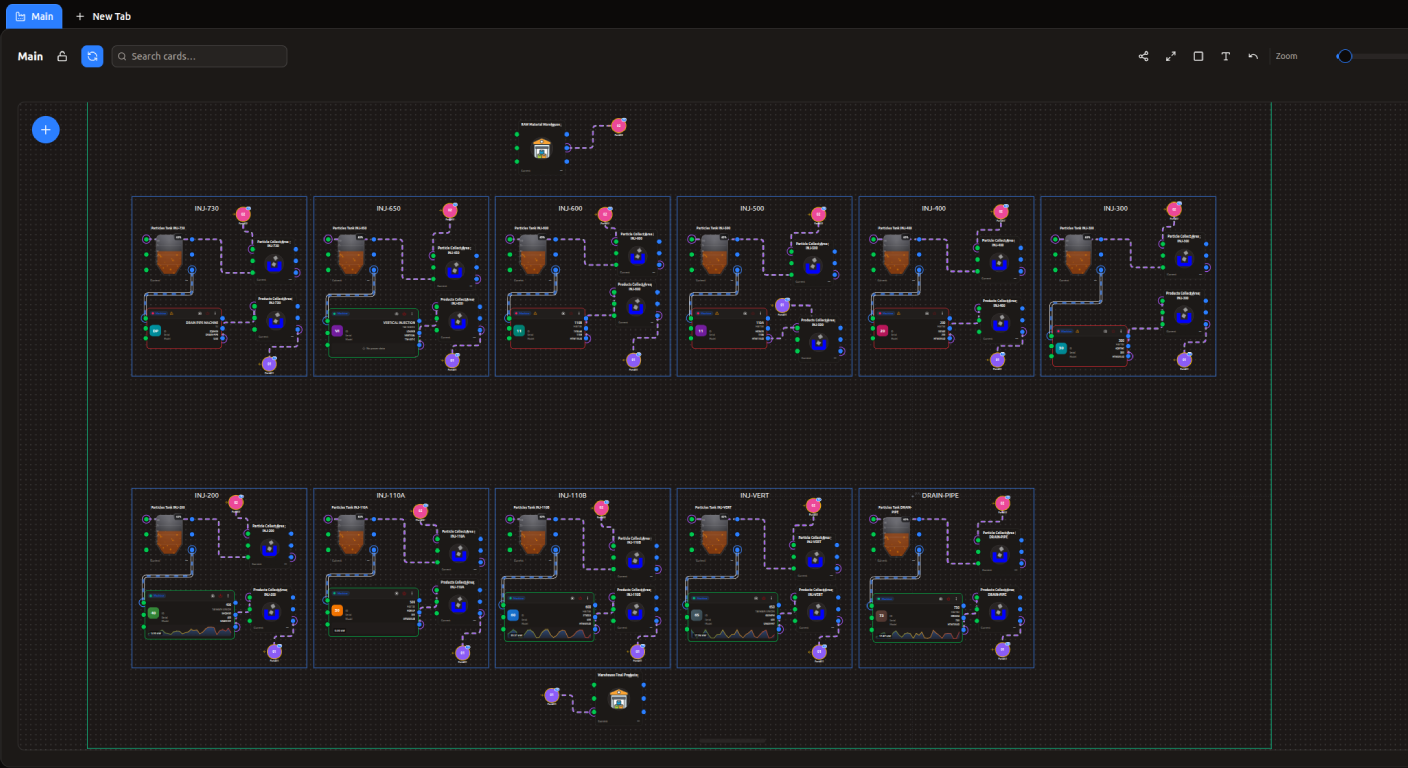Toggle the canvas lock next to Main

tap(62, 56)
